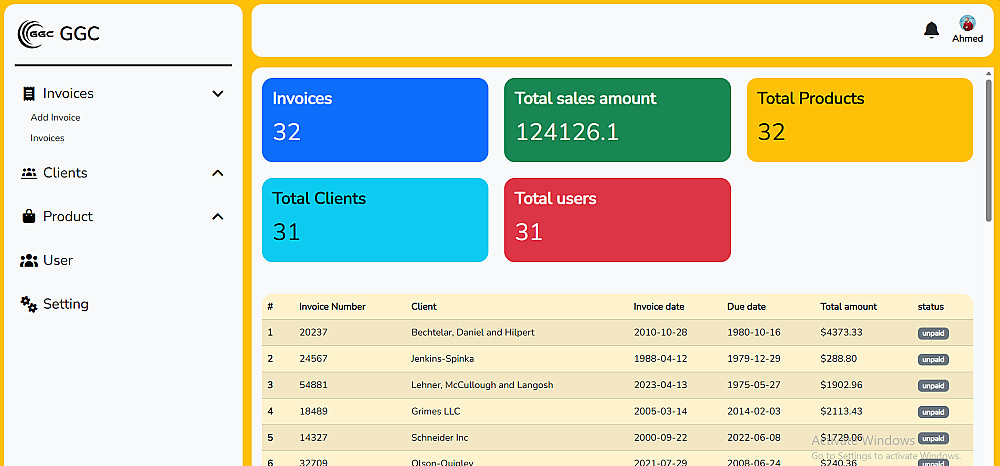Open the User menu item
The width and height of the screenshot is (1000, 466).
click(x=58, y=260)
